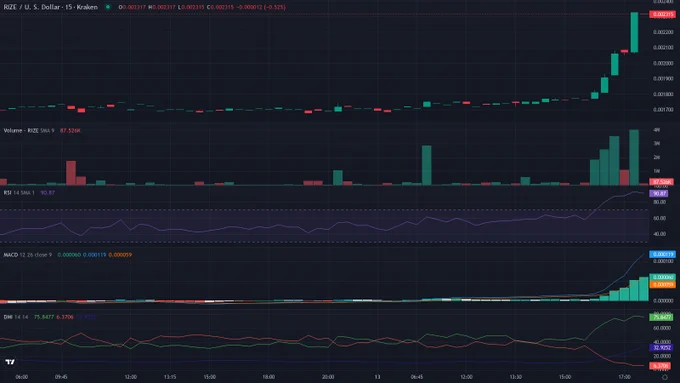Click the 0.002000 price axis label
The height and width of the screenshot is (383, 680).
(663, 63)
